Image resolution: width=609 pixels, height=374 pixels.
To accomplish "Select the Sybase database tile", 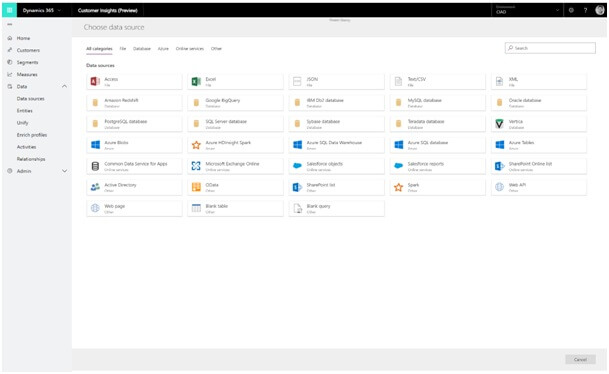I will click(x=336, y=124).
